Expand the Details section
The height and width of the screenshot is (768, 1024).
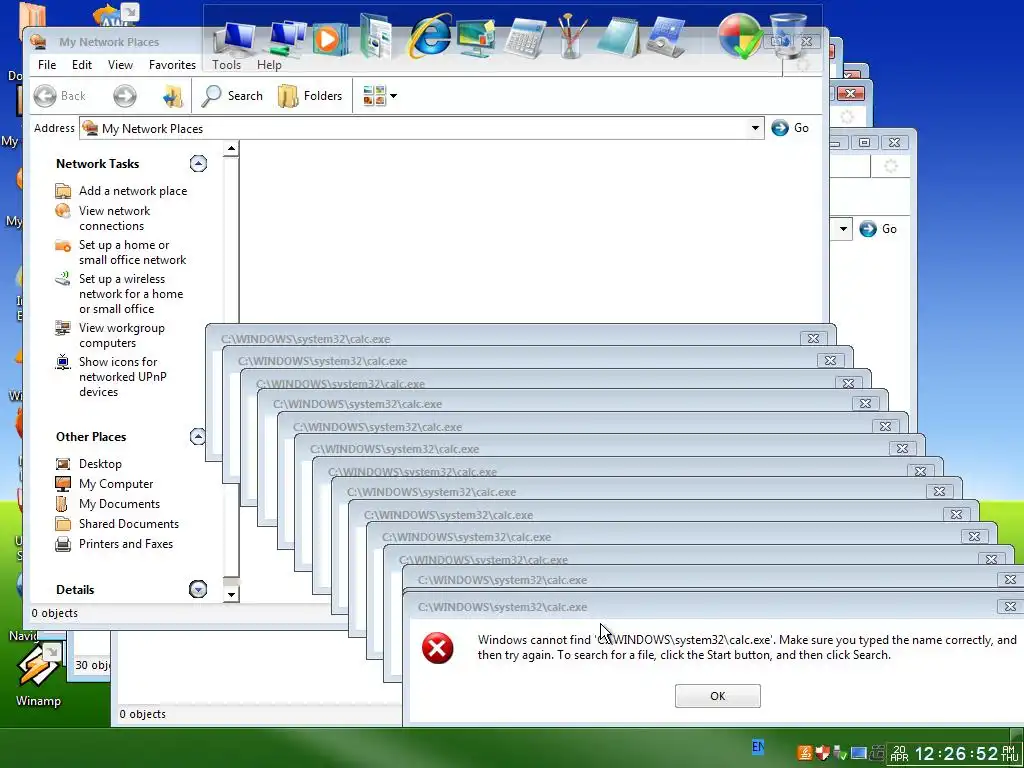tap(198, 589)
